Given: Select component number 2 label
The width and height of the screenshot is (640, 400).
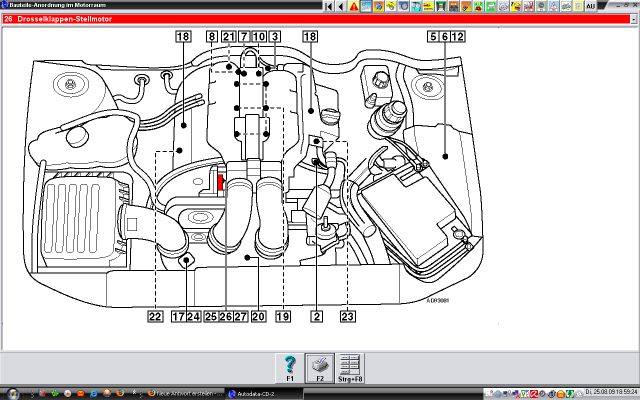Looking at the screenshot, I should [316, 317].
